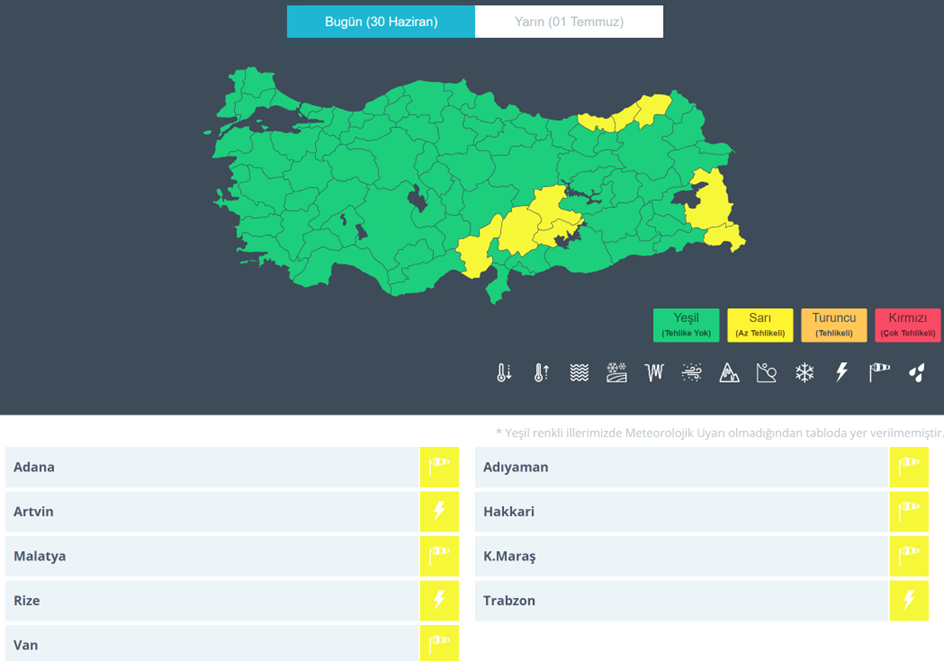
Task: Click the lightning bolt icon in legend row
Action: point(842,373)
